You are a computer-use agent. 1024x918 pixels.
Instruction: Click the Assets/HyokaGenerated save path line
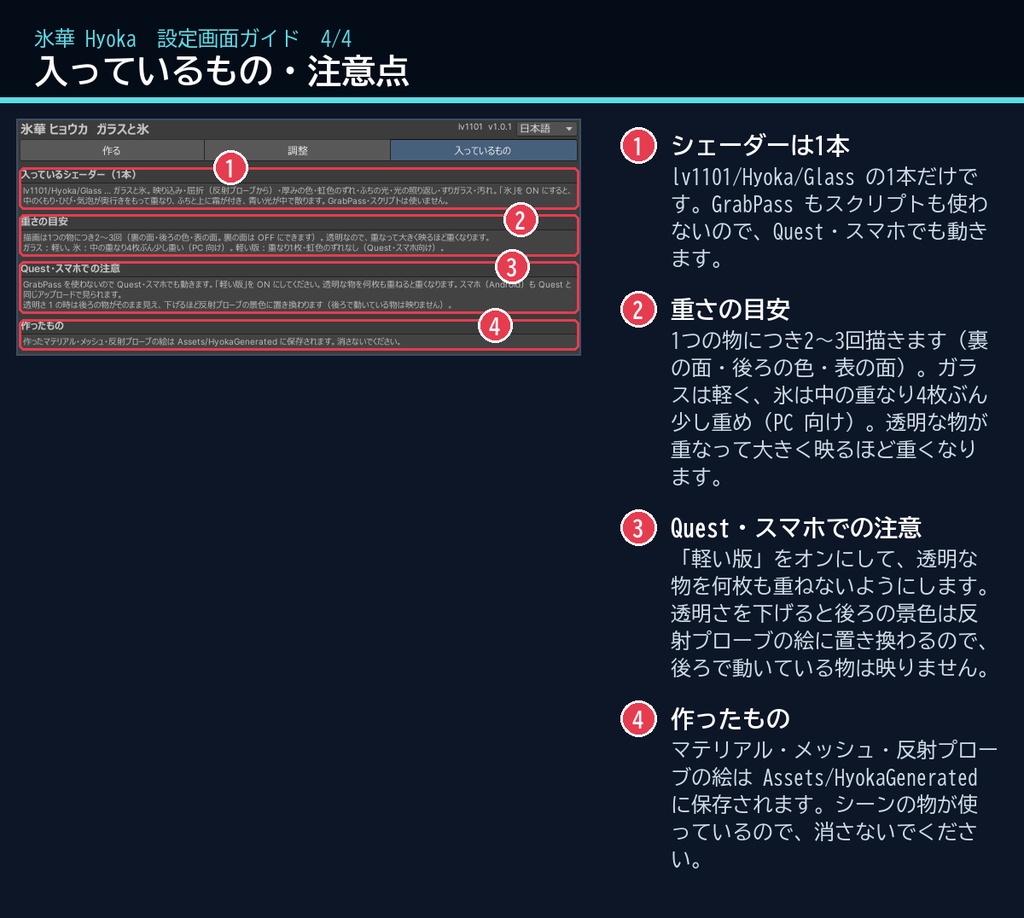click(x=212, y=341)
